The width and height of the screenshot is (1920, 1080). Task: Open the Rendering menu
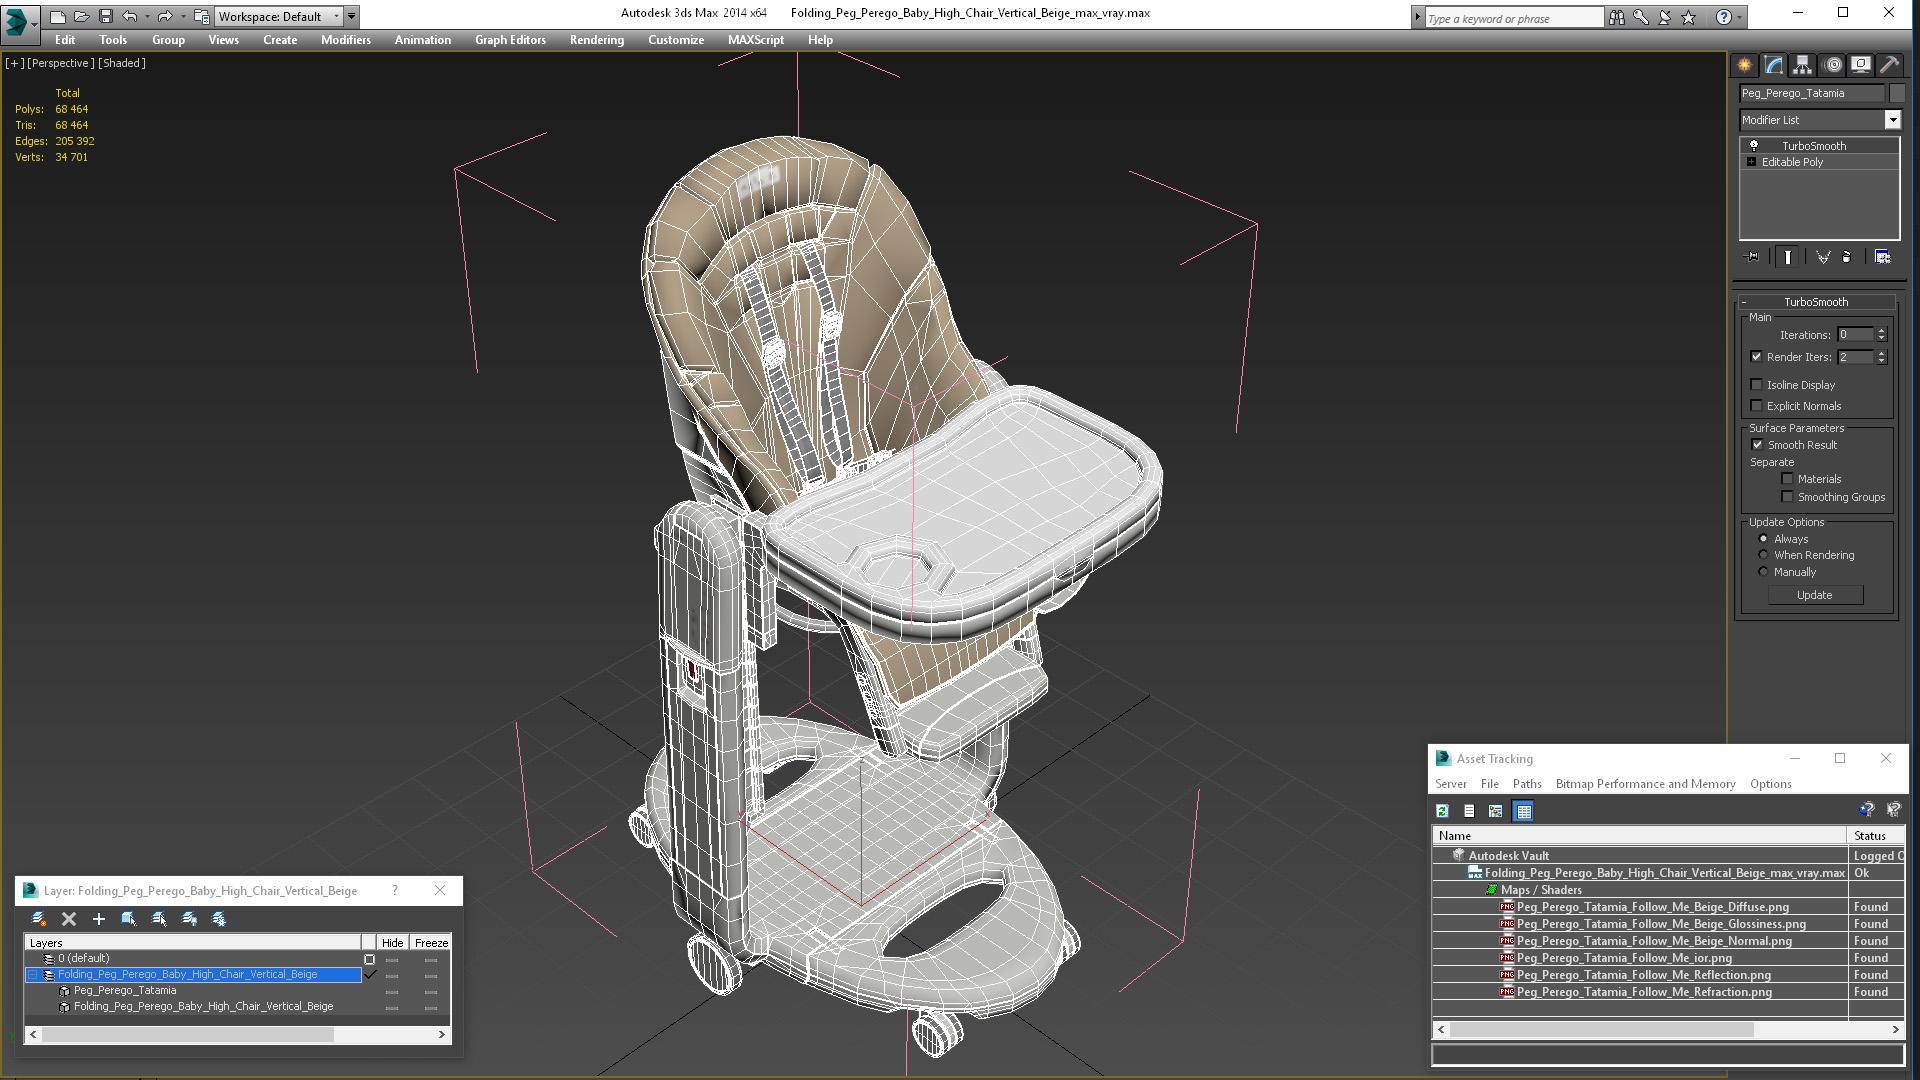[x=596, y=40]
